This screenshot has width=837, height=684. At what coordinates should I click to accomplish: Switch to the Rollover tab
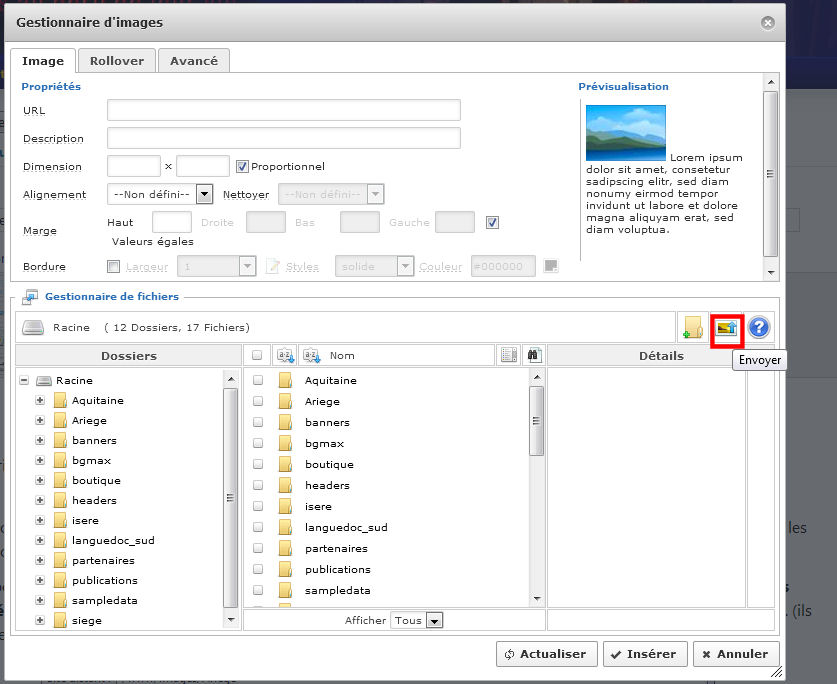pos(117,61)
